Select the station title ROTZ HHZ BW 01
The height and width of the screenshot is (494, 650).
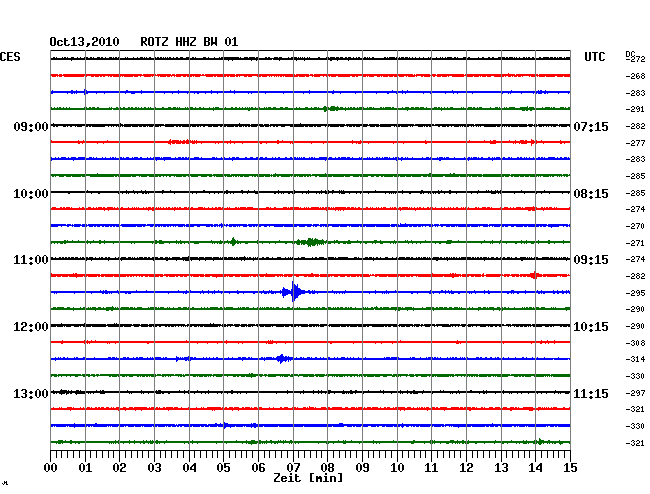point(189,42)
